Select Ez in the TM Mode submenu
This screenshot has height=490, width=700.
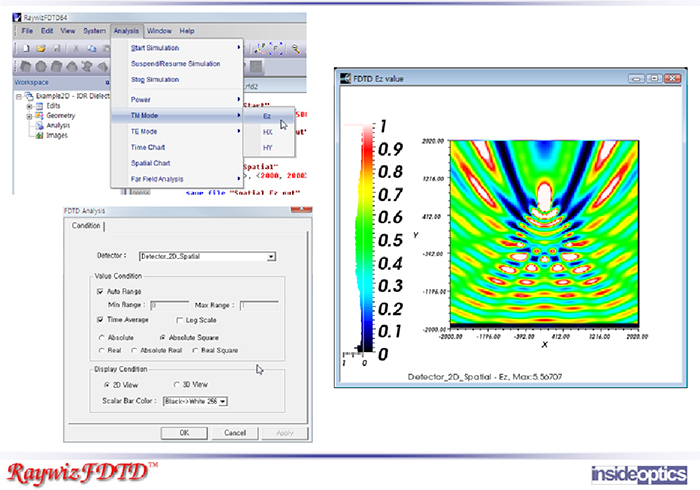(269, 116)
